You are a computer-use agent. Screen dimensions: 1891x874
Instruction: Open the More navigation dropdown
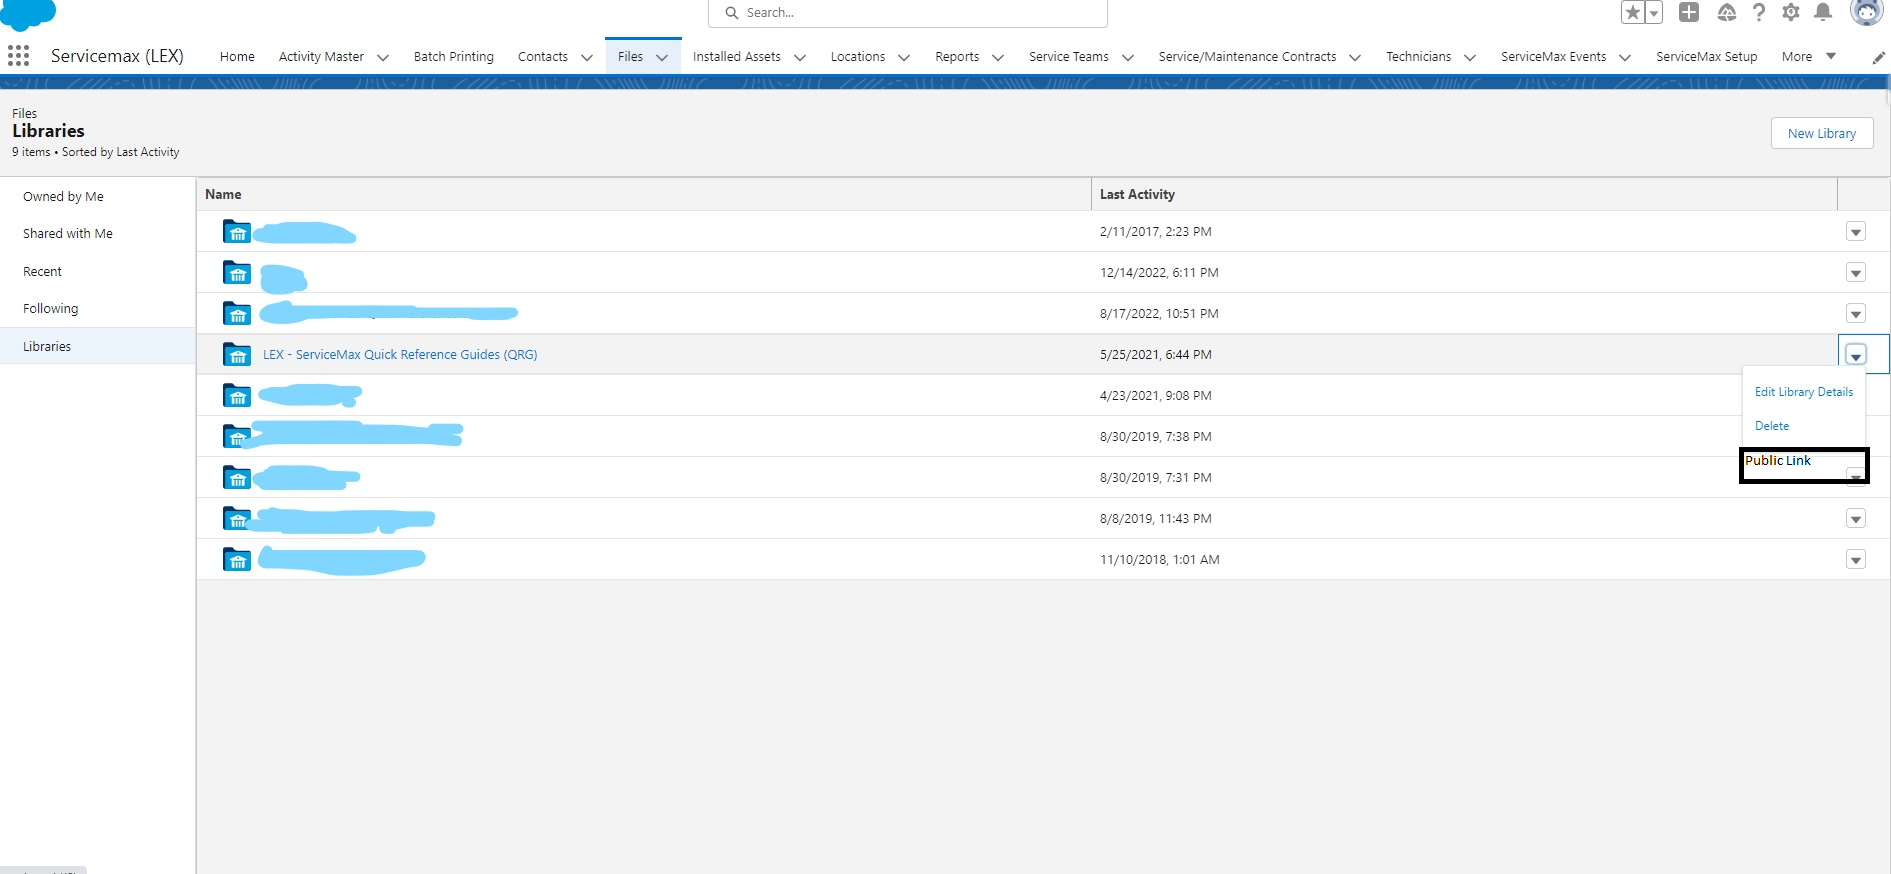point(1808,57)
